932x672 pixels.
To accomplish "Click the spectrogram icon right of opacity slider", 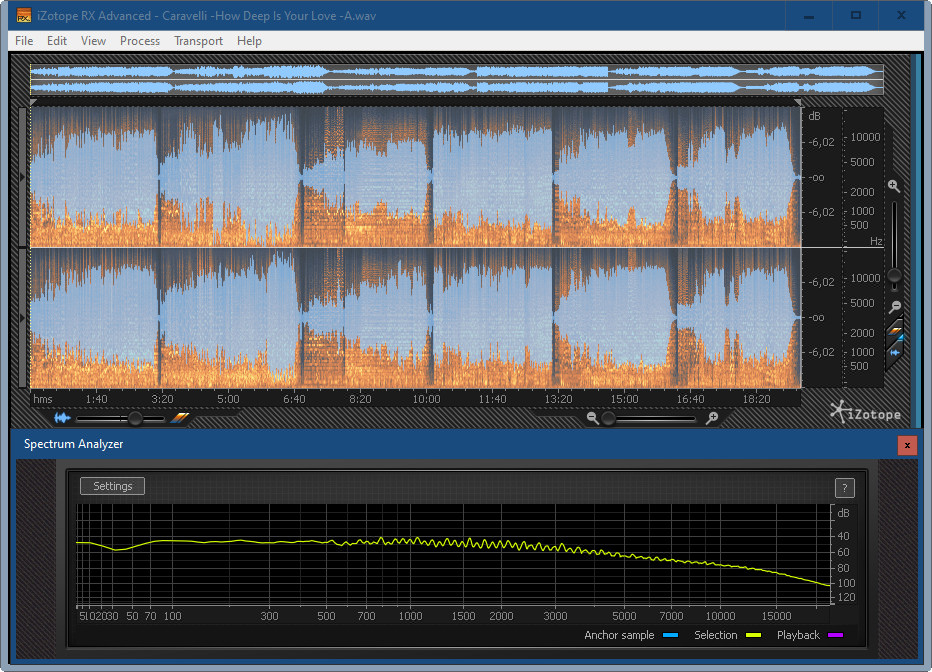I will point(181,418).
